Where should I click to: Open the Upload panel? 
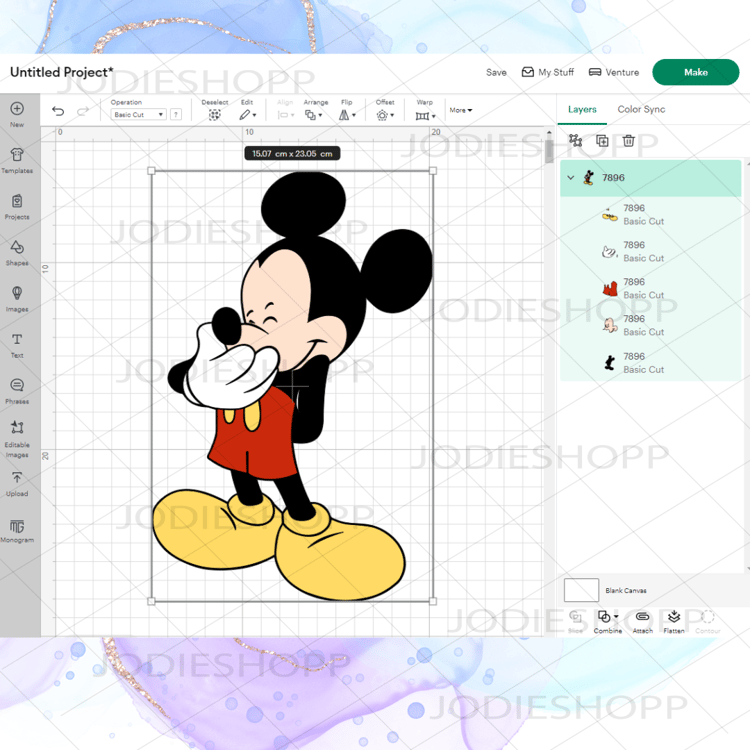click(17, 484)
